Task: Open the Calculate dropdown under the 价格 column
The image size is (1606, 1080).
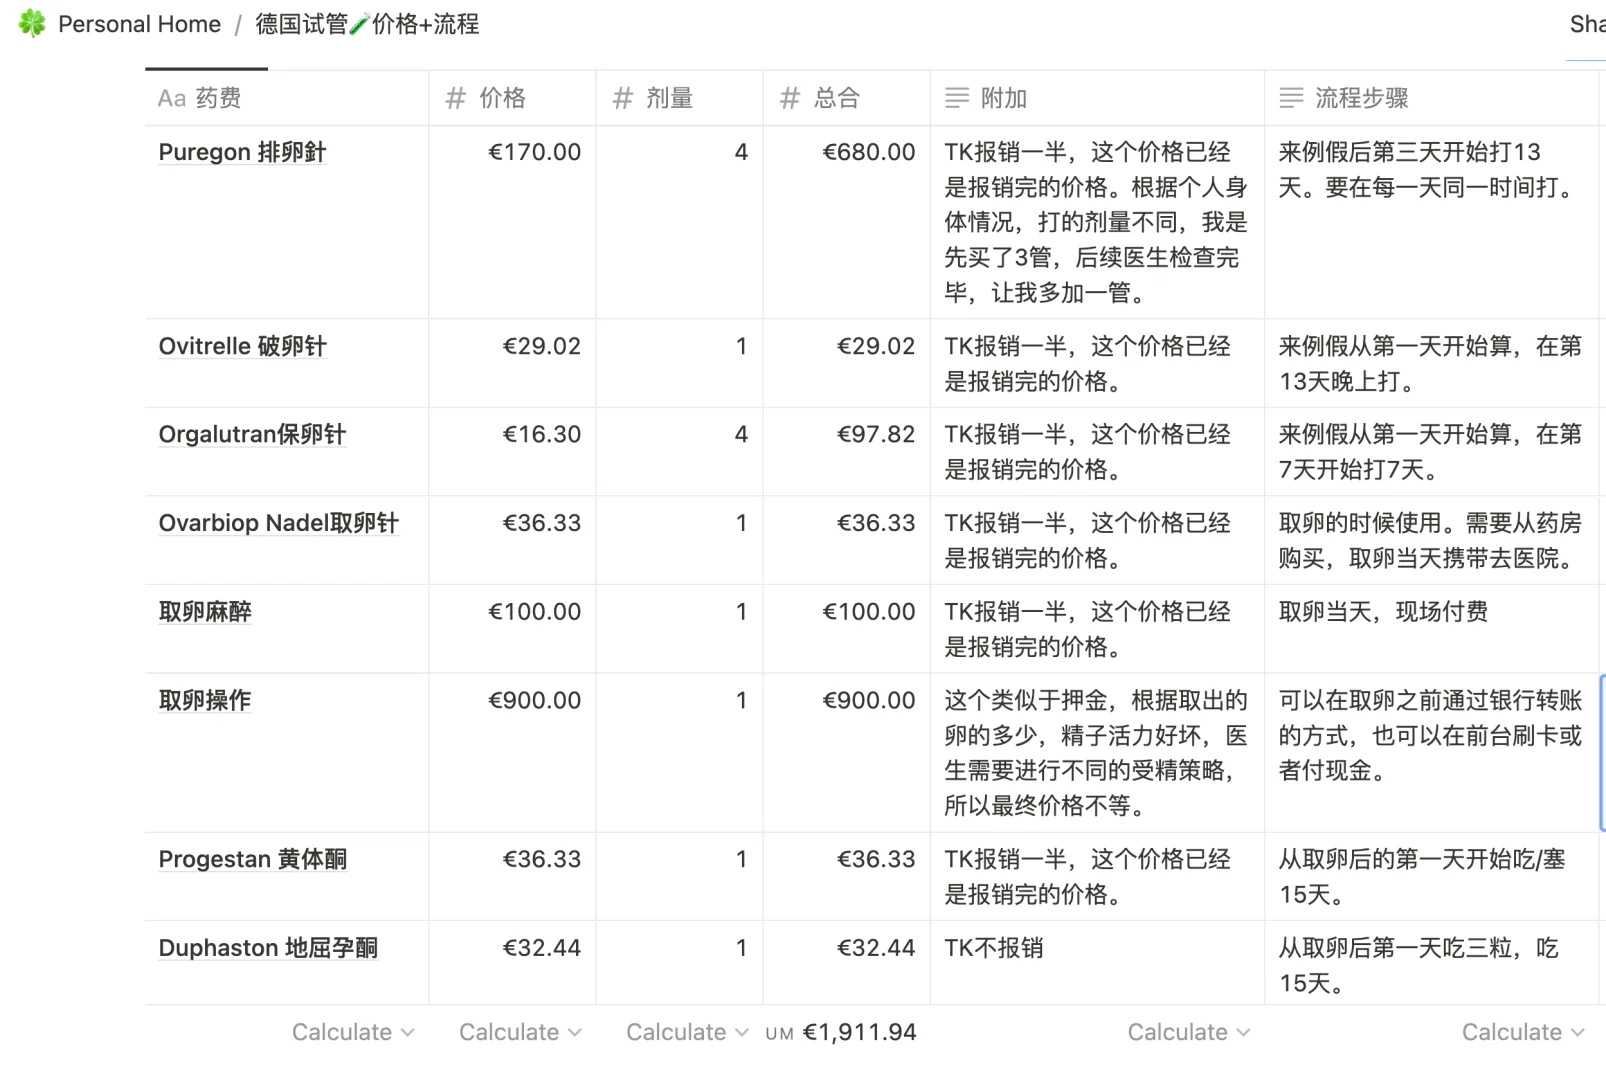Action: tap(519, 1031)
